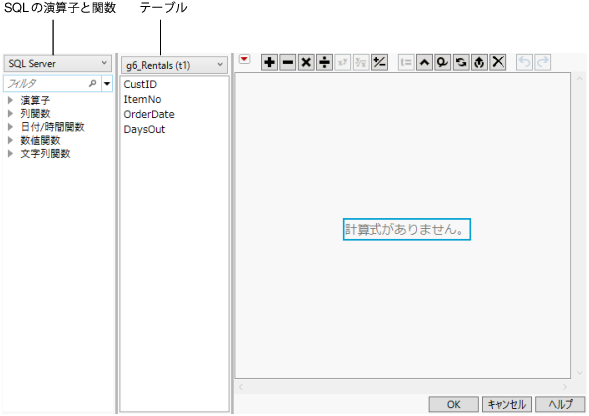Select the 文字列関数 tree label

pyautogui.click(x=45, y=153)
